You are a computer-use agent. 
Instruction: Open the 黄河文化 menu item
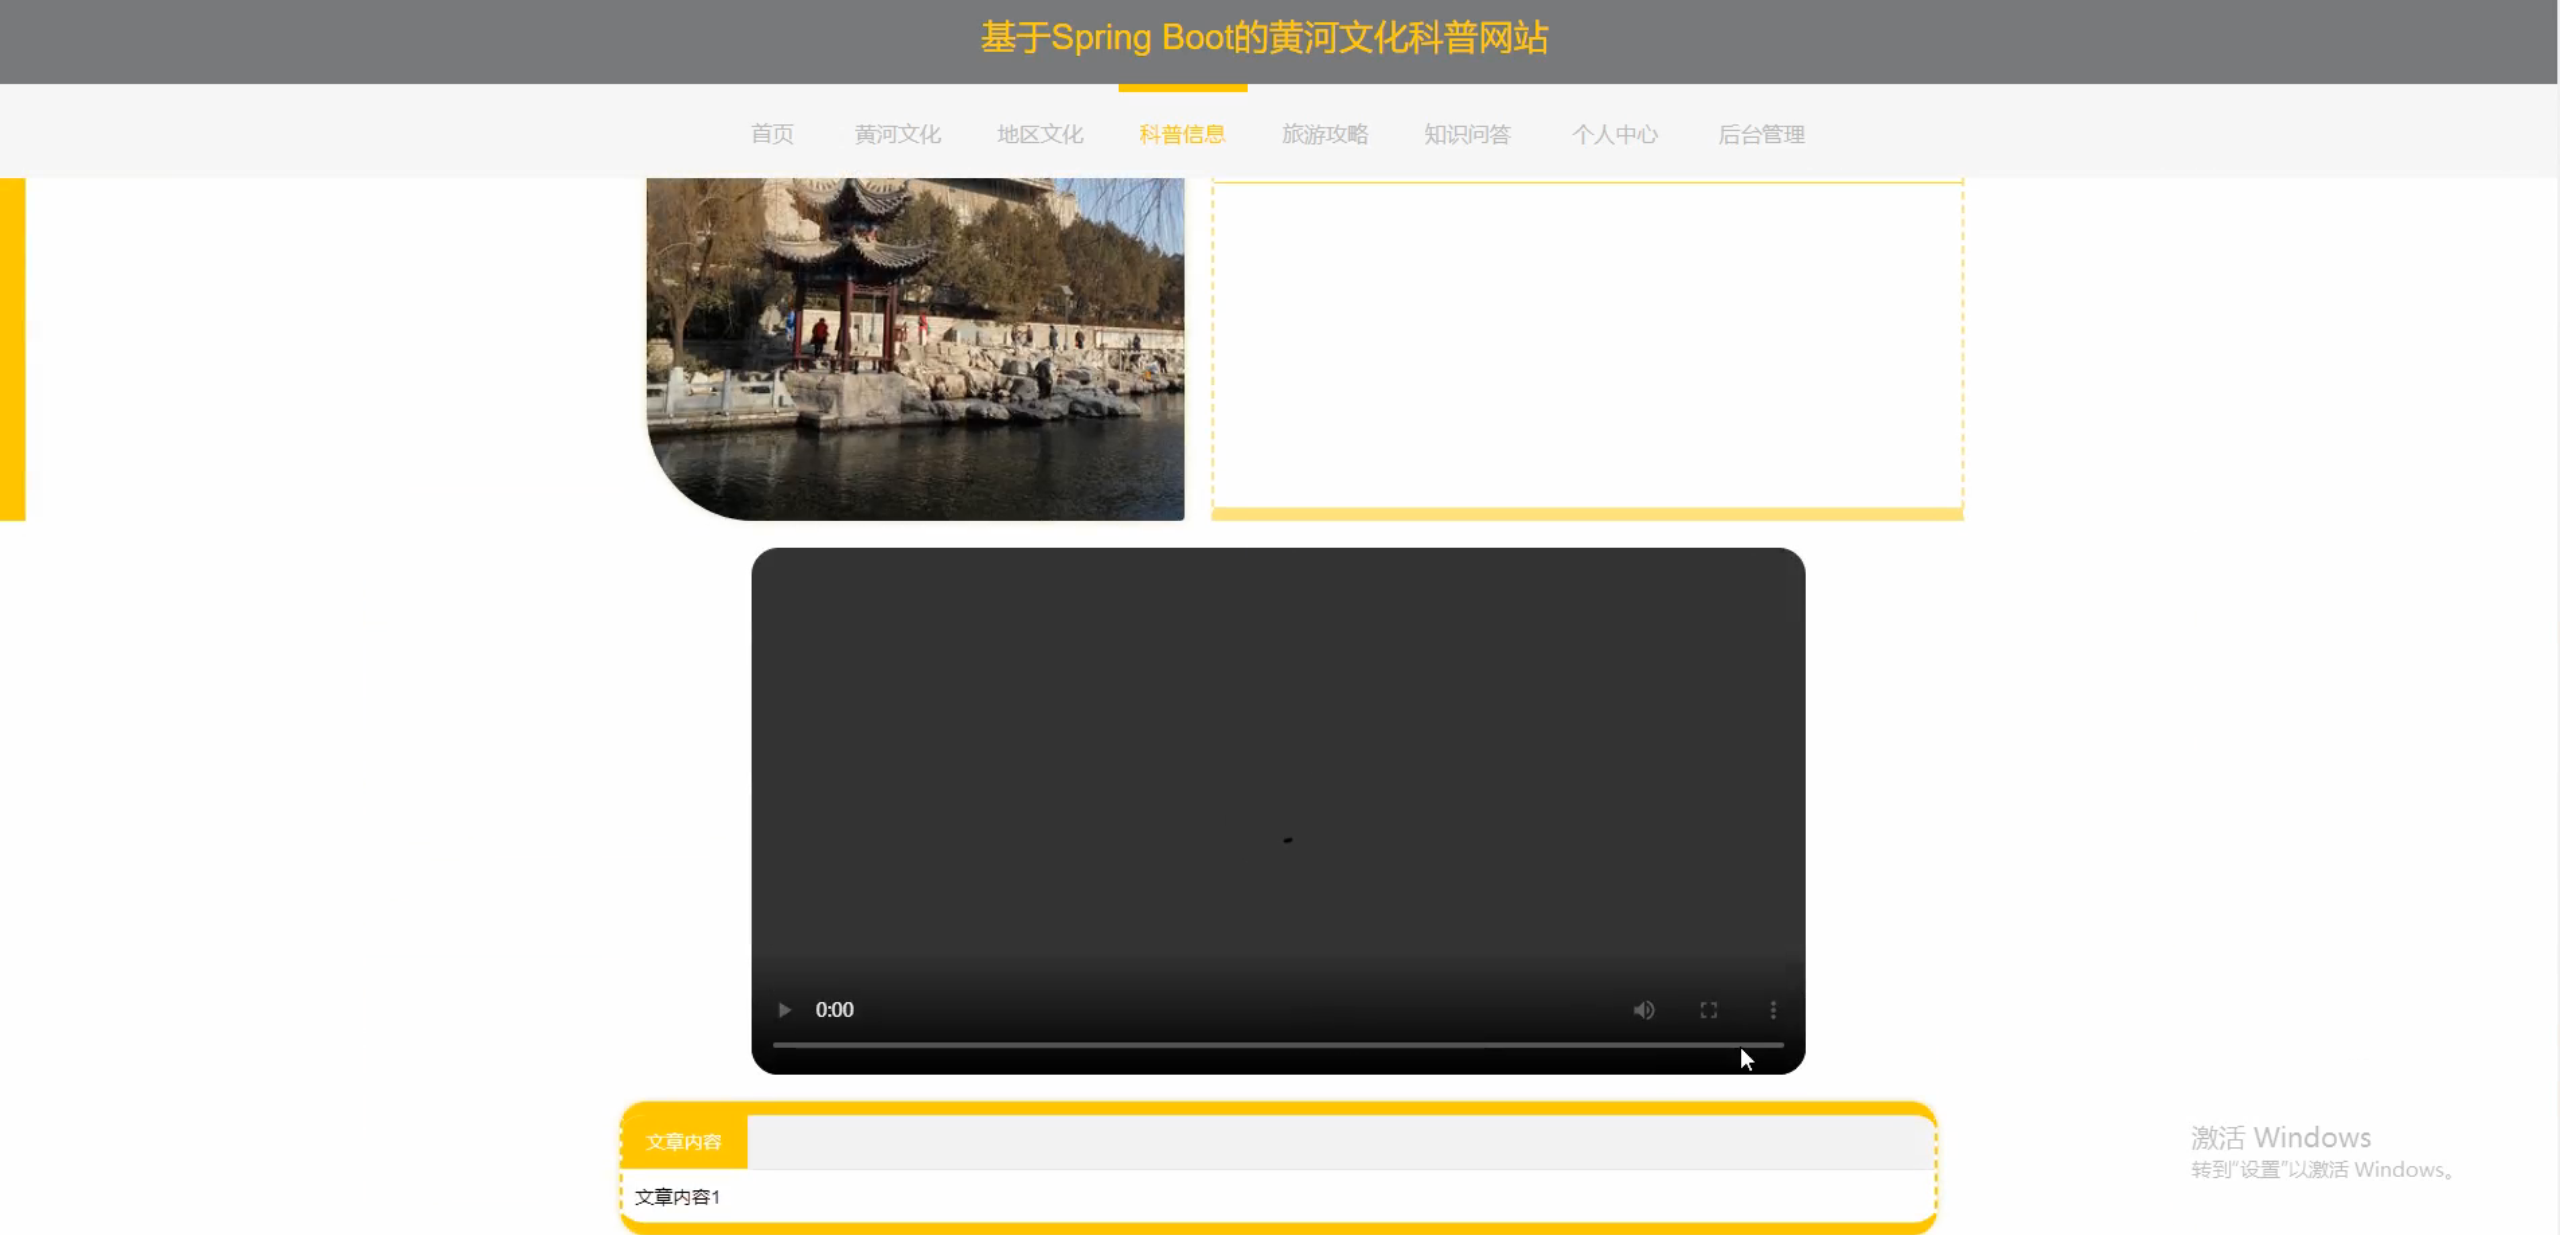[897, 134]
